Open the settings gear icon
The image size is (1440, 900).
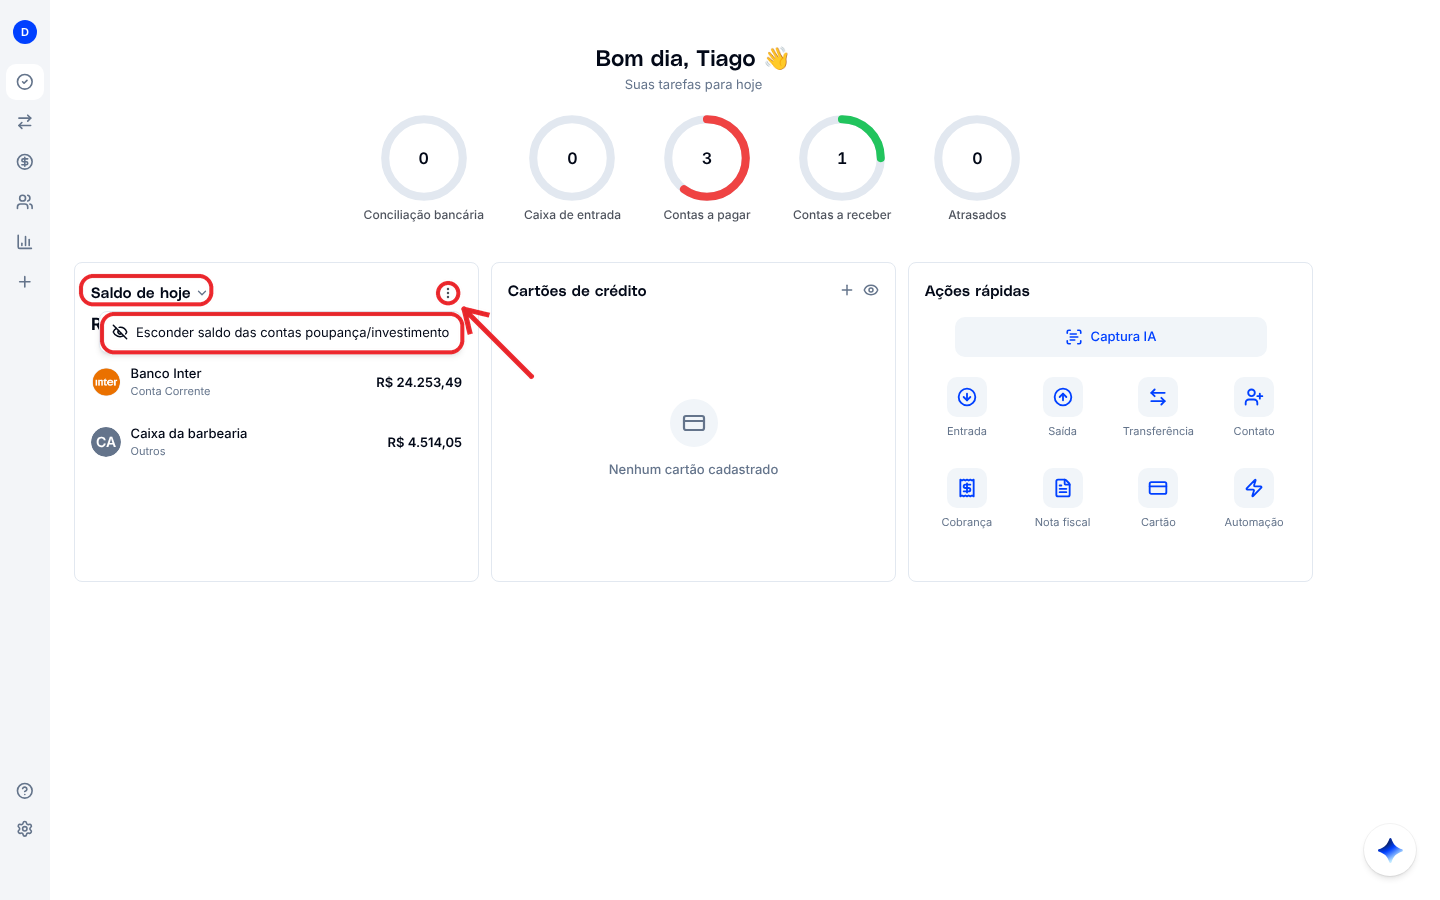25,829
